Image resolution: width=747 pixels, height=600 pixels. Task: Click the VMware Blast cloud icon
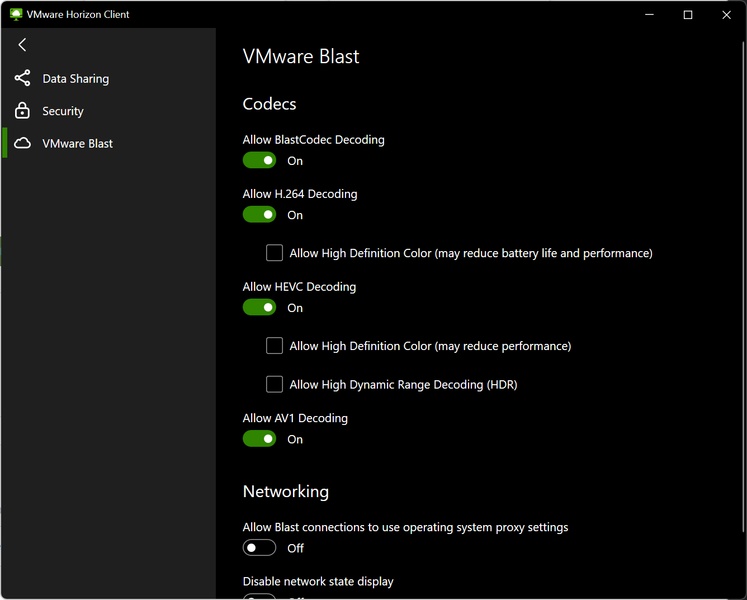coord(22,143)
